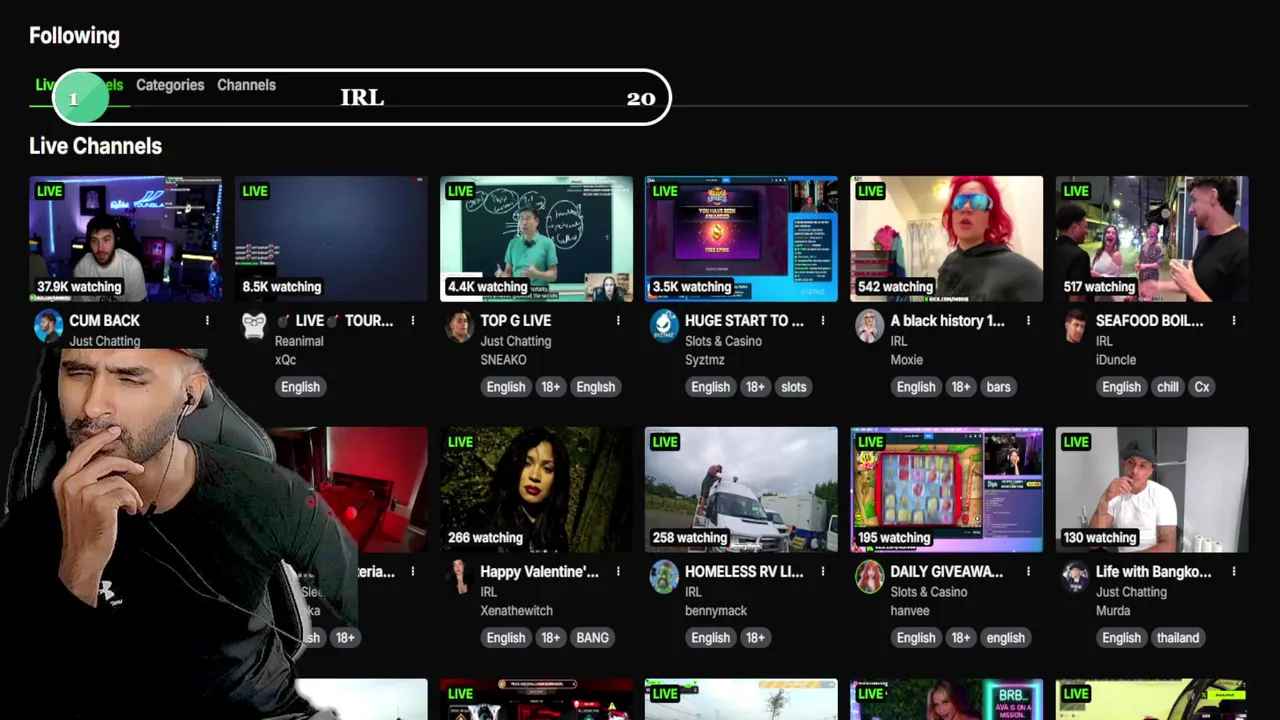Click the chill tag on iDuncle's card
1280x720 pixels.
click(x=1168, y=387)
